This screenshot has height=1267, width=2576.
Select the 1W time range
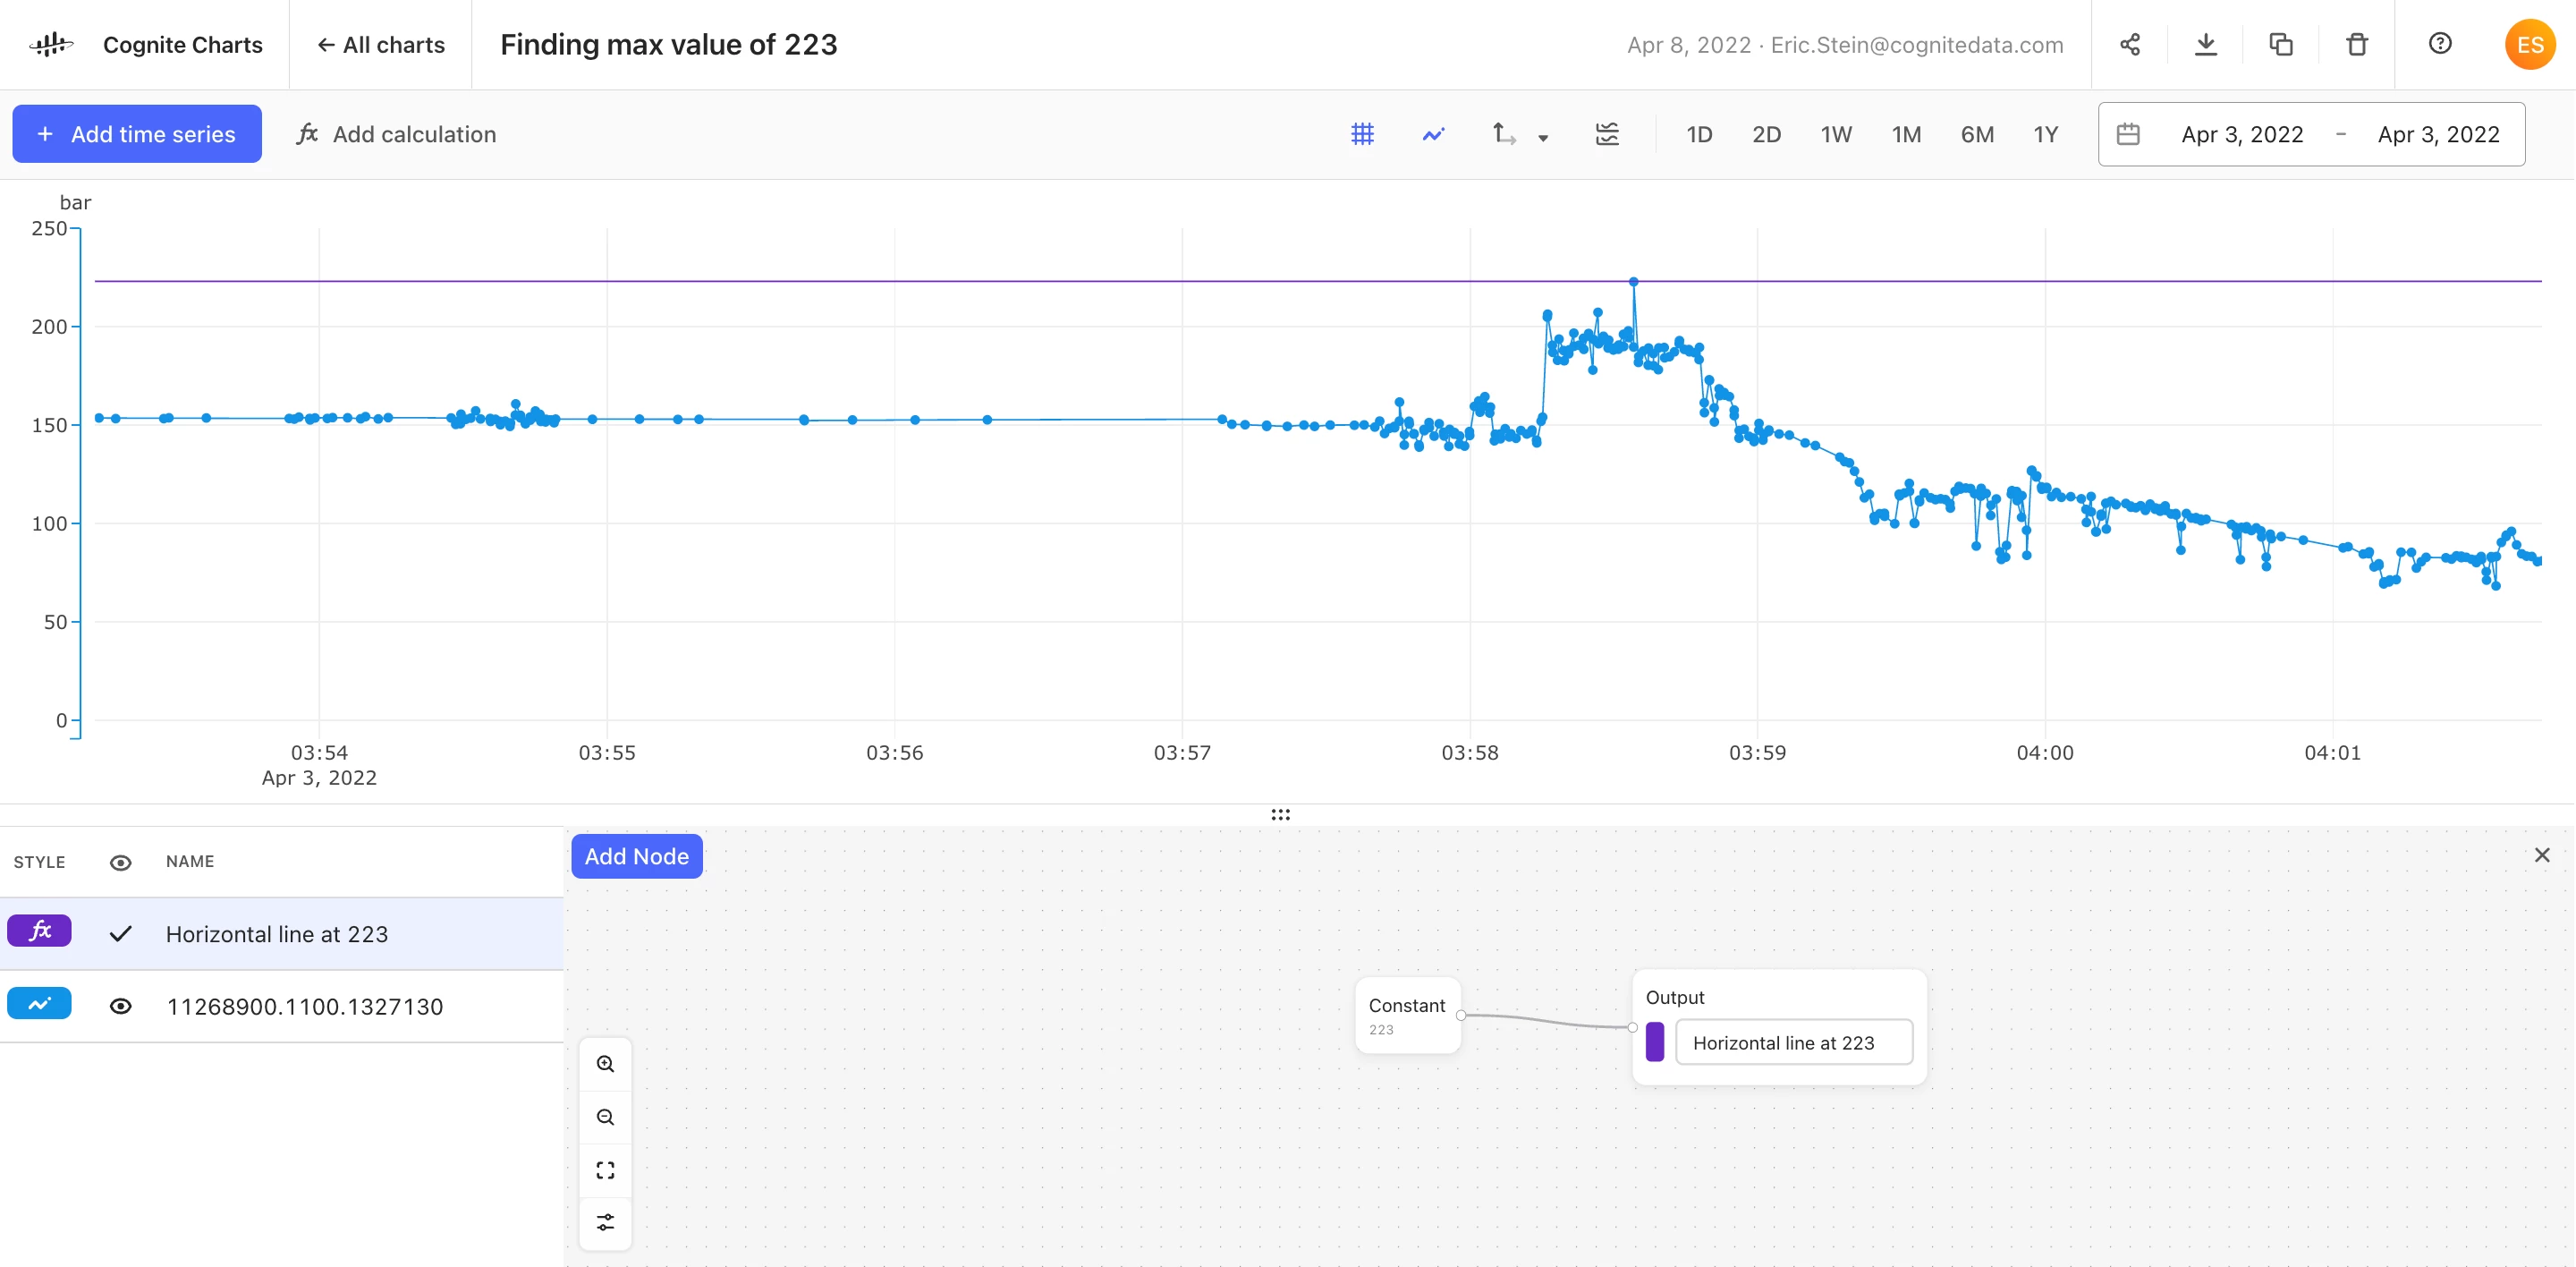tap(1835, 134)
